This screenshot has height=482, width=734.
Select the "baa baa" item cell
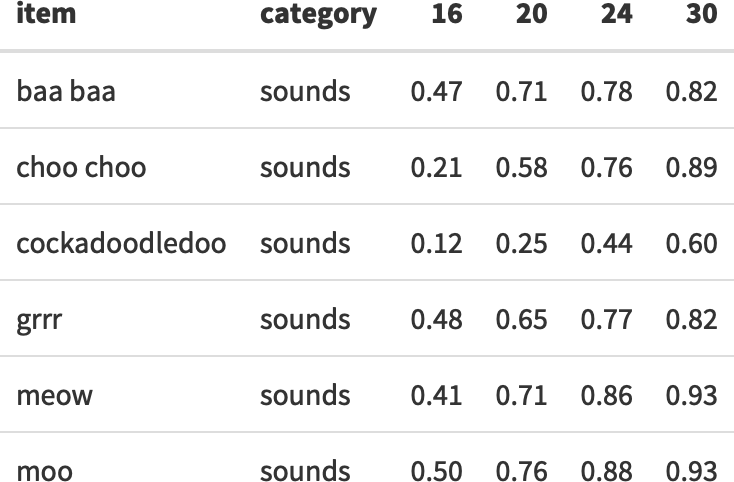coord(66,92)
